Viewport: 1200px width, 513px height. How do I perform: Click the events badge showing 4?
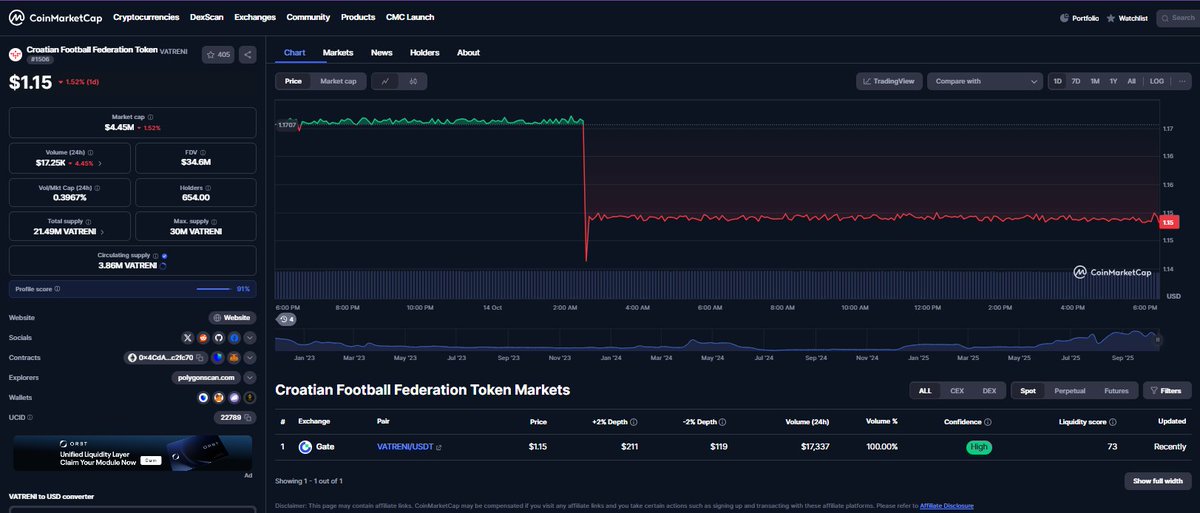tap(287, 319)
